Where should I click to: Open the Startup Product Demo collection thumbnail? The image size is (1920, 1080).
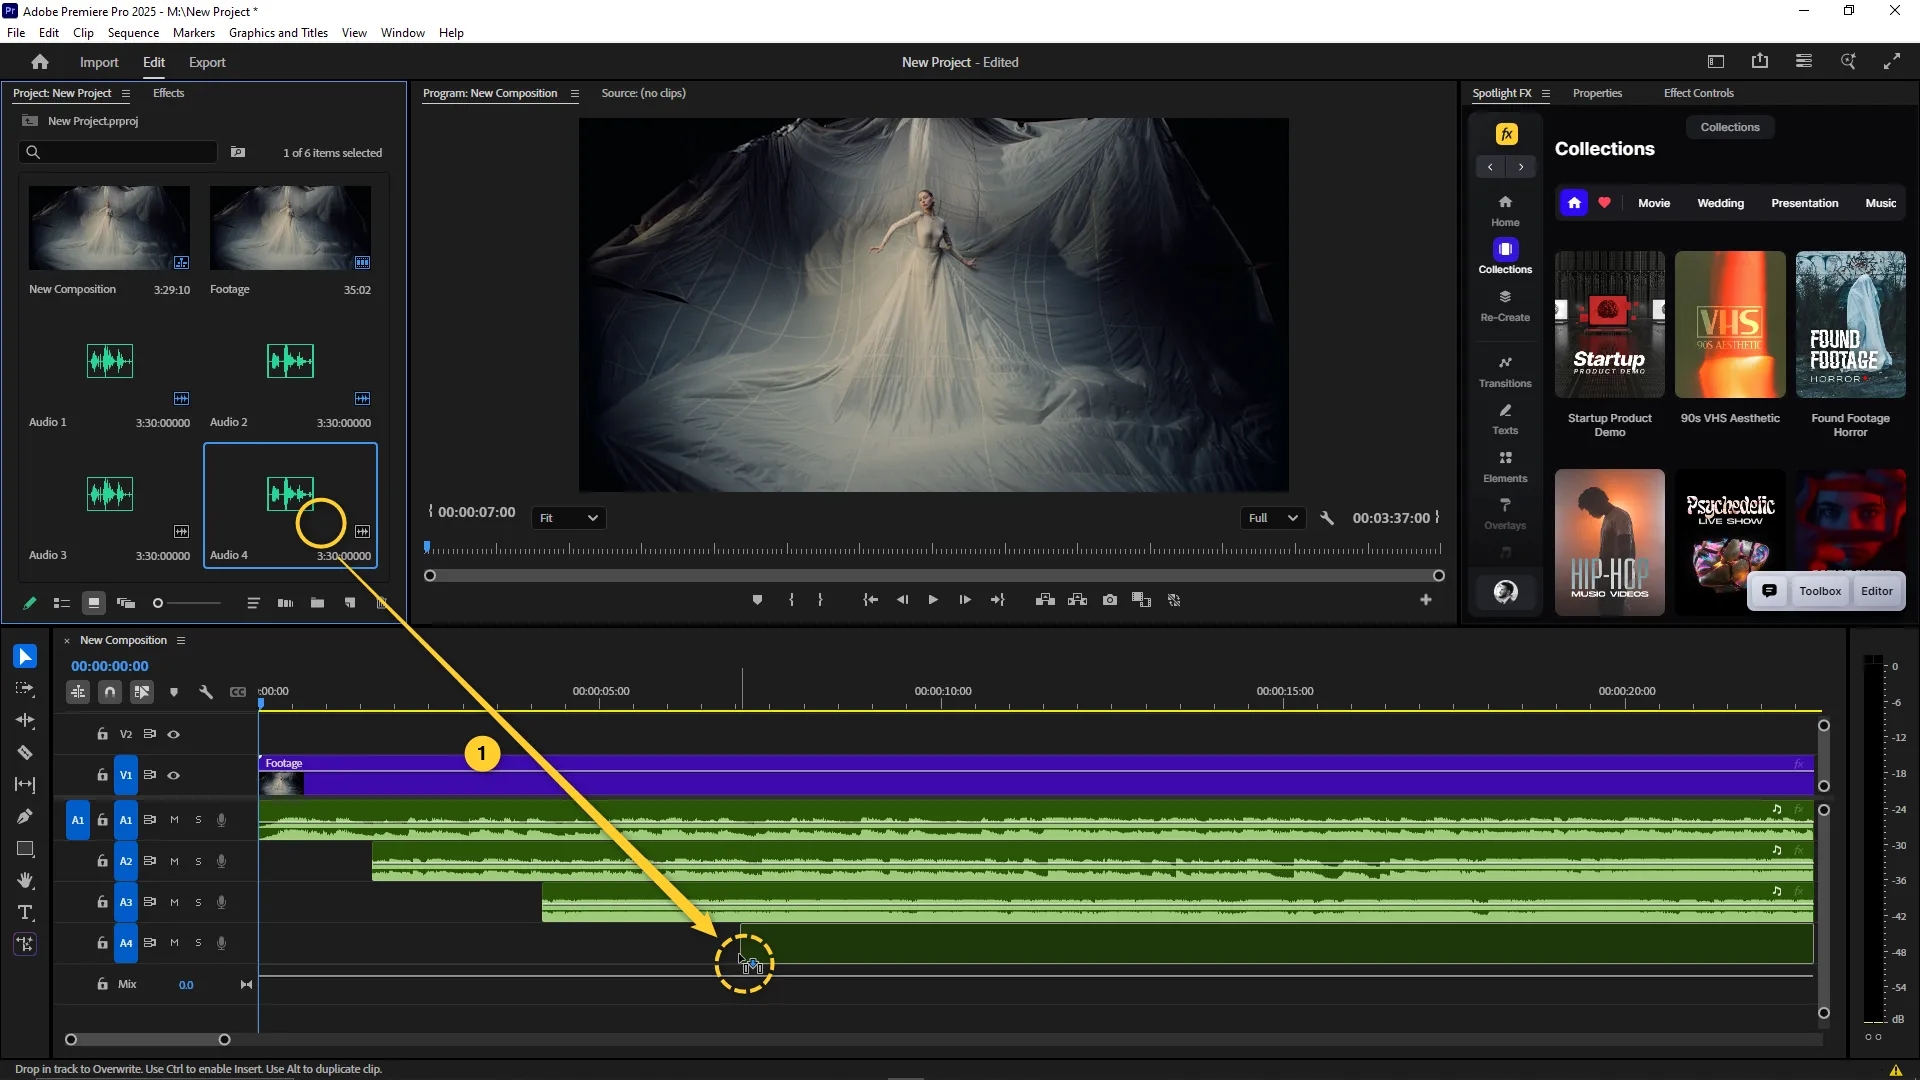[1609, 324]
